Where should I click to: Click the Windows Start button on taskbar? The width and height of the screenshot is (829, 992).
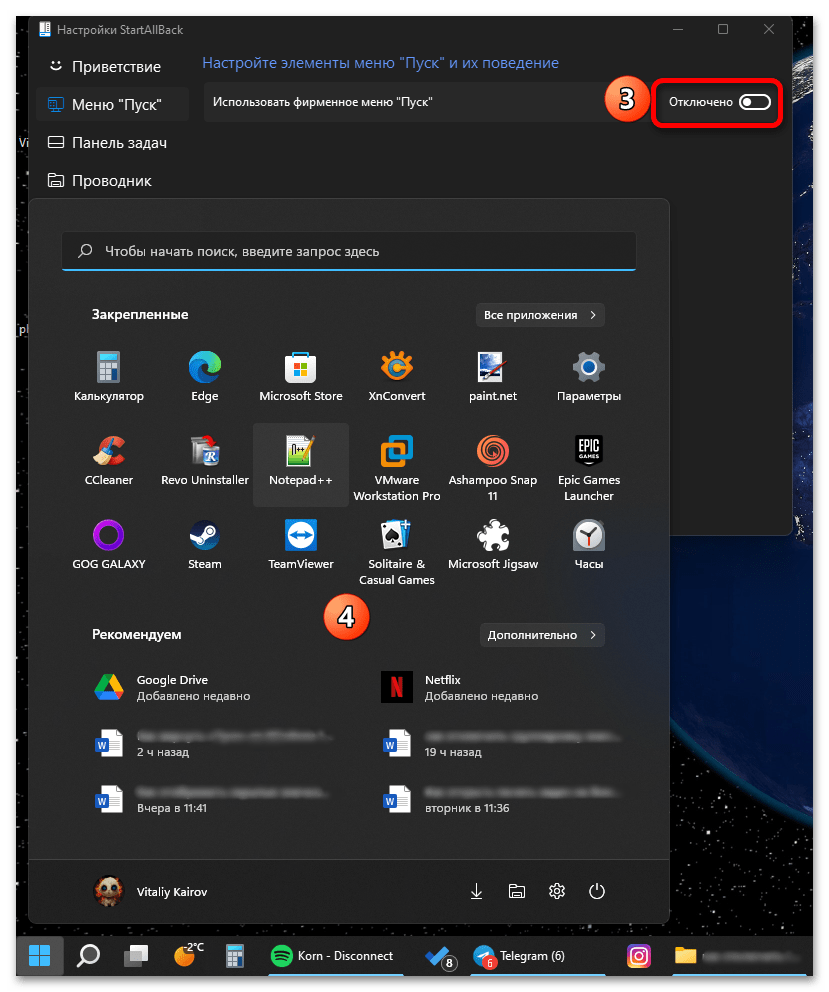pyautogui.click(x=39, y=955)
